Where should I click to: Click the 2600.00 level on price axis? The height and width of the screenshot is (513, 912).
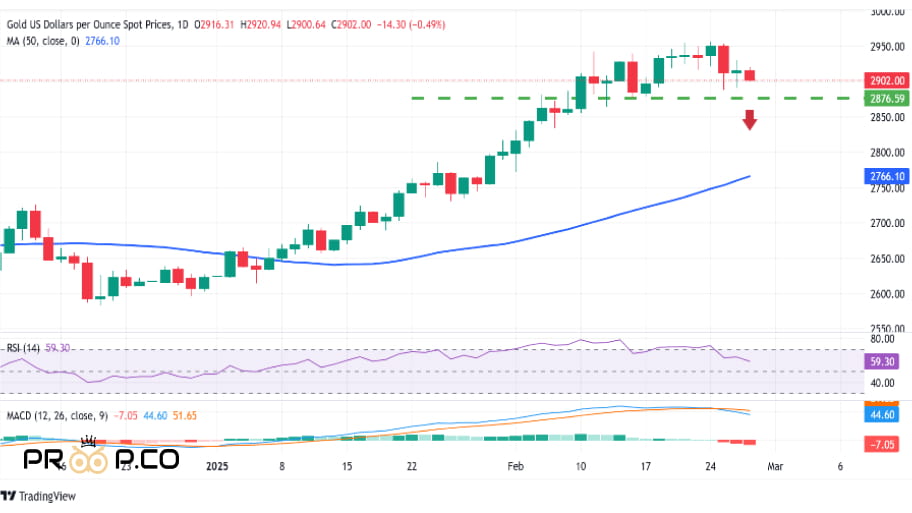[x=887, y=294]
